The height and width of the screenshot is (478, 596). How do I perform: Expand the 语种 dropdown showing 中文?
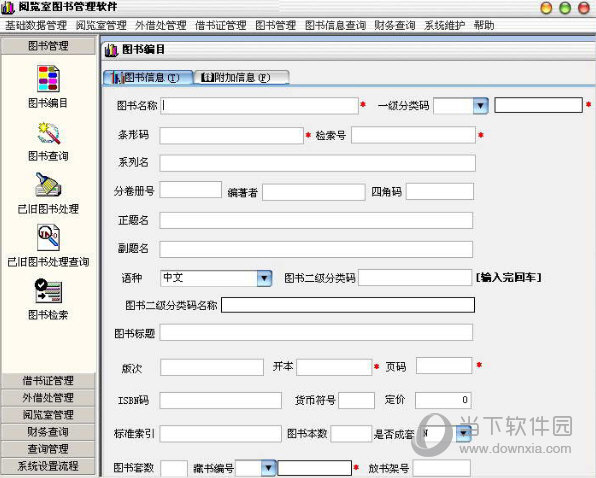[x=264, y=278]
